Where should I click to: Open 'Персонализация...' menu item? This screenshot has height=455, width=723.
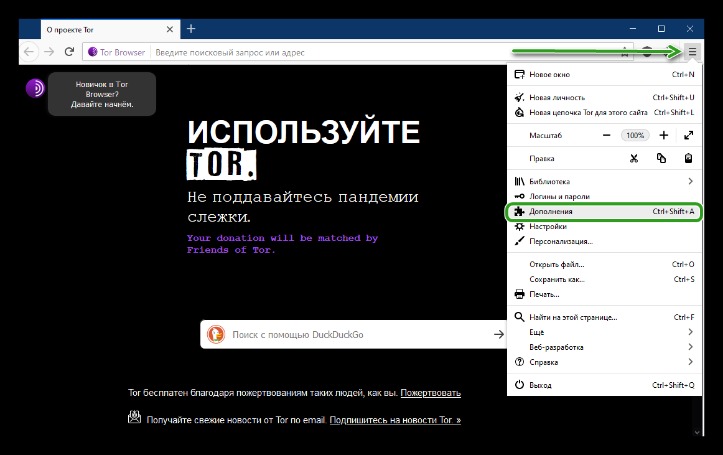604,241
